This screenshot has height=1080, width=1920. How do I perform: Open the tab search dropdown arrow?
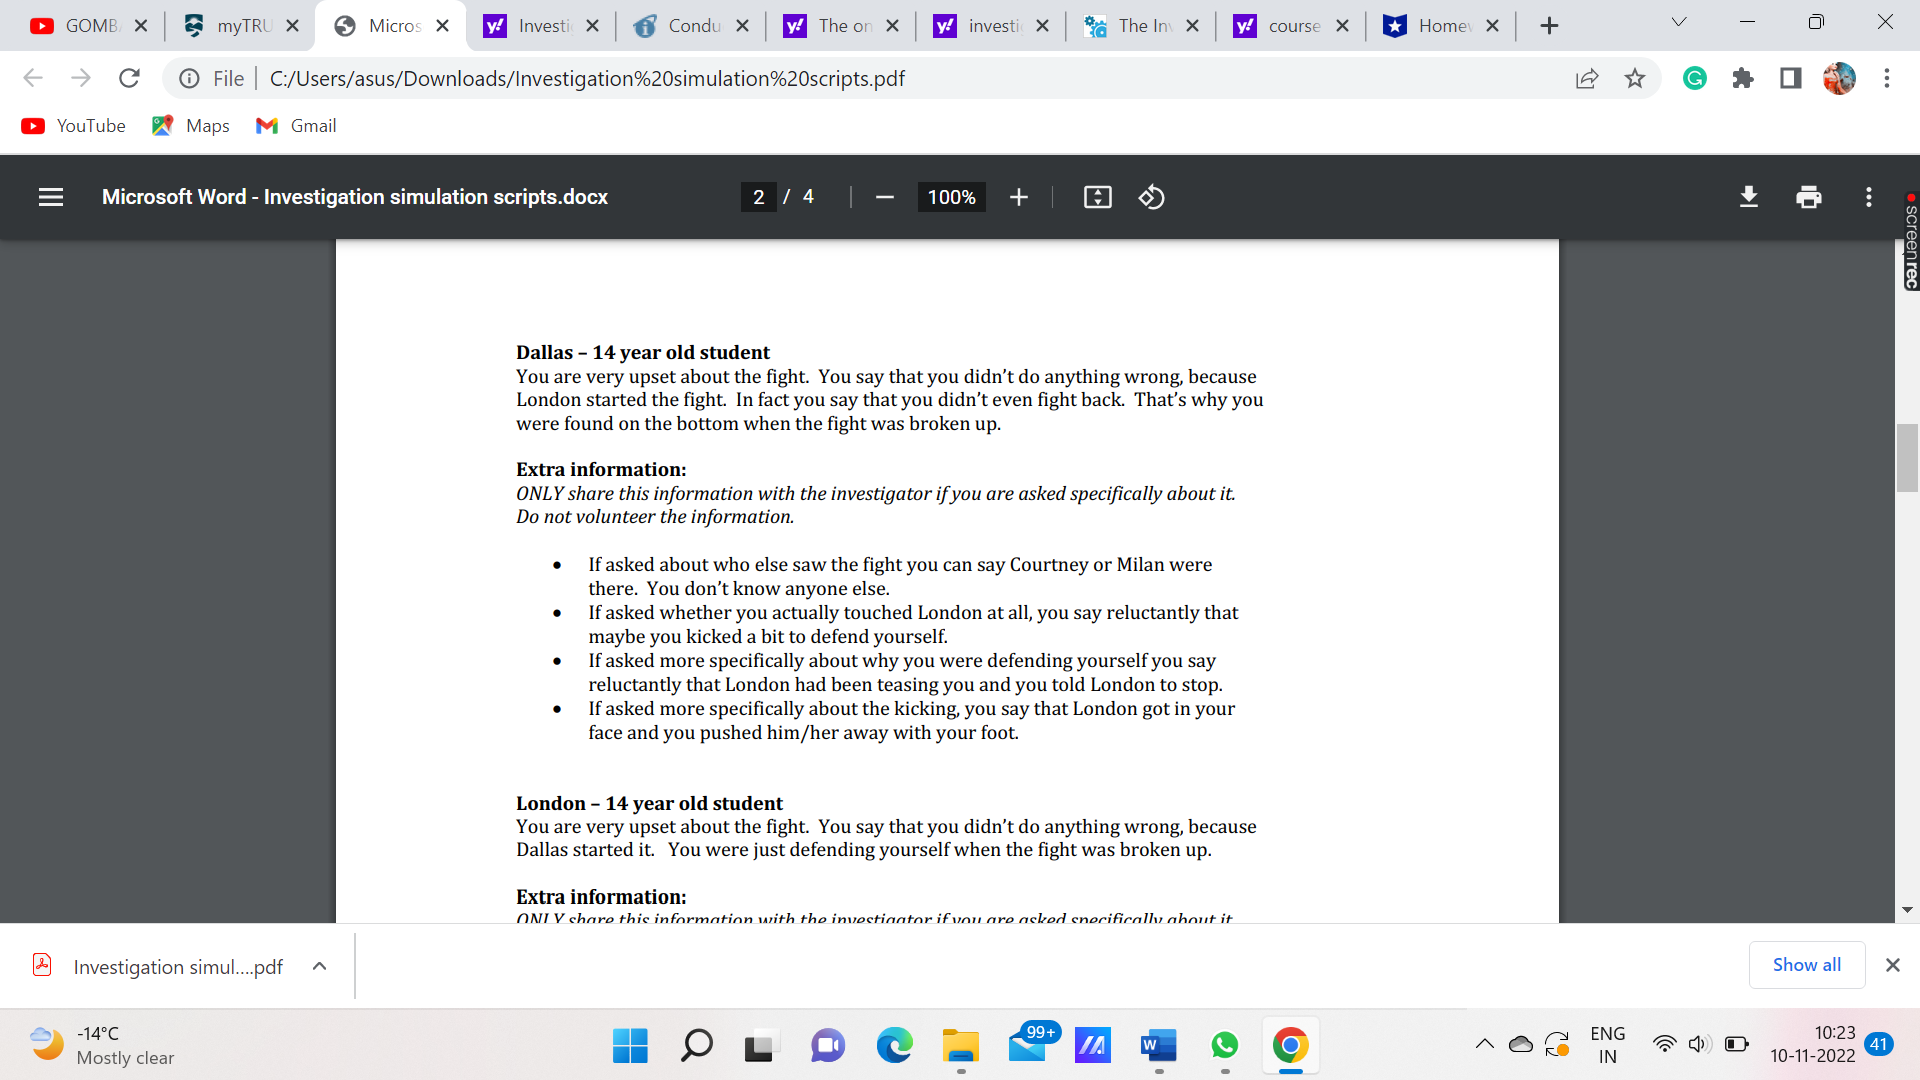click(x=1678, y=23)
